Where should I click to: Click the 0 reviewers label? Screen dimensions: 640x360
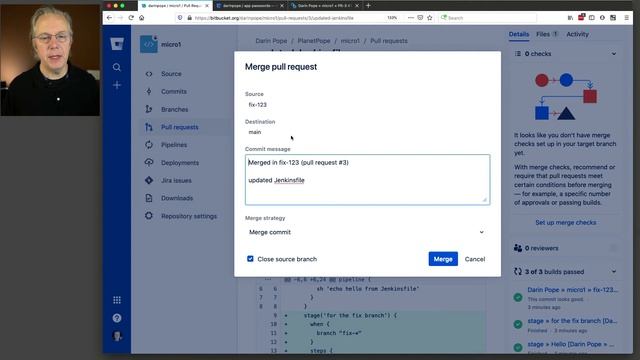click(541, 248)
